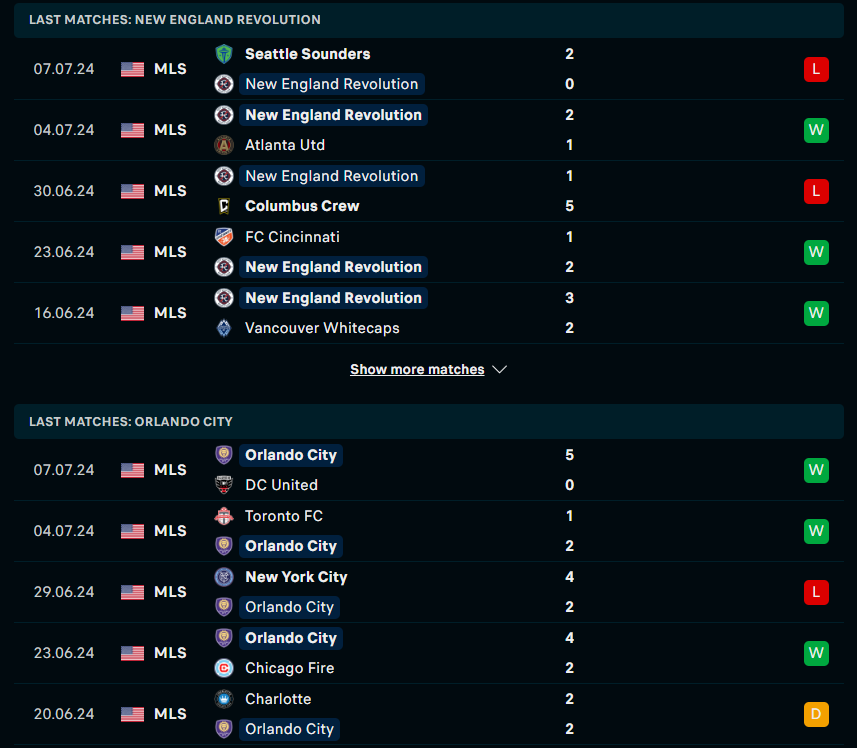The image size is (857, 748).
Task: Click the DC United team crest
Action: (224, 485)
